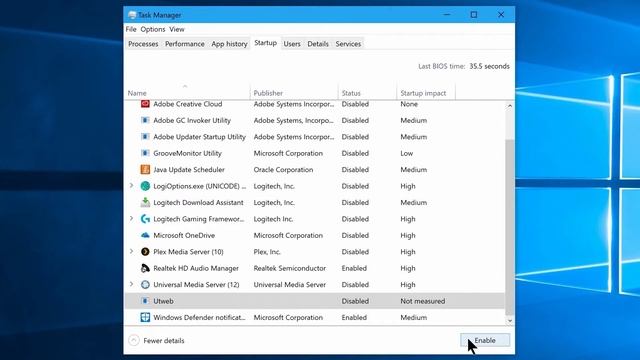Click the Plex Media Server icon

point(145,251)
